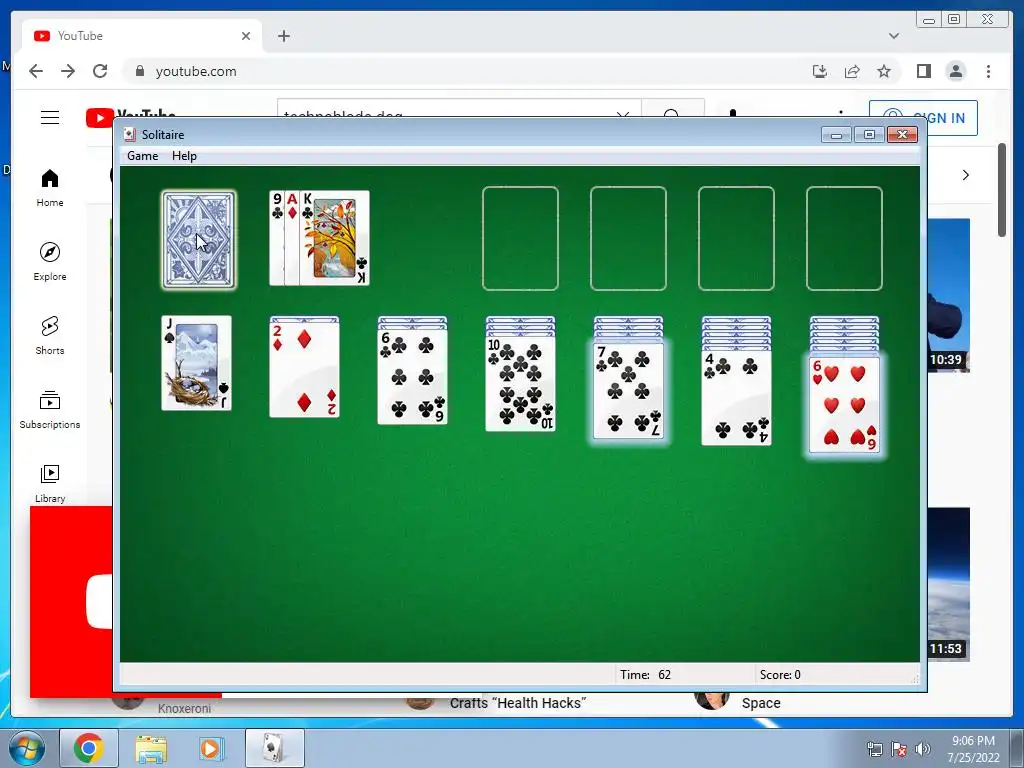Draw cards from the Solitaire stock deck

pyautogui.click(x=199, y=240)
